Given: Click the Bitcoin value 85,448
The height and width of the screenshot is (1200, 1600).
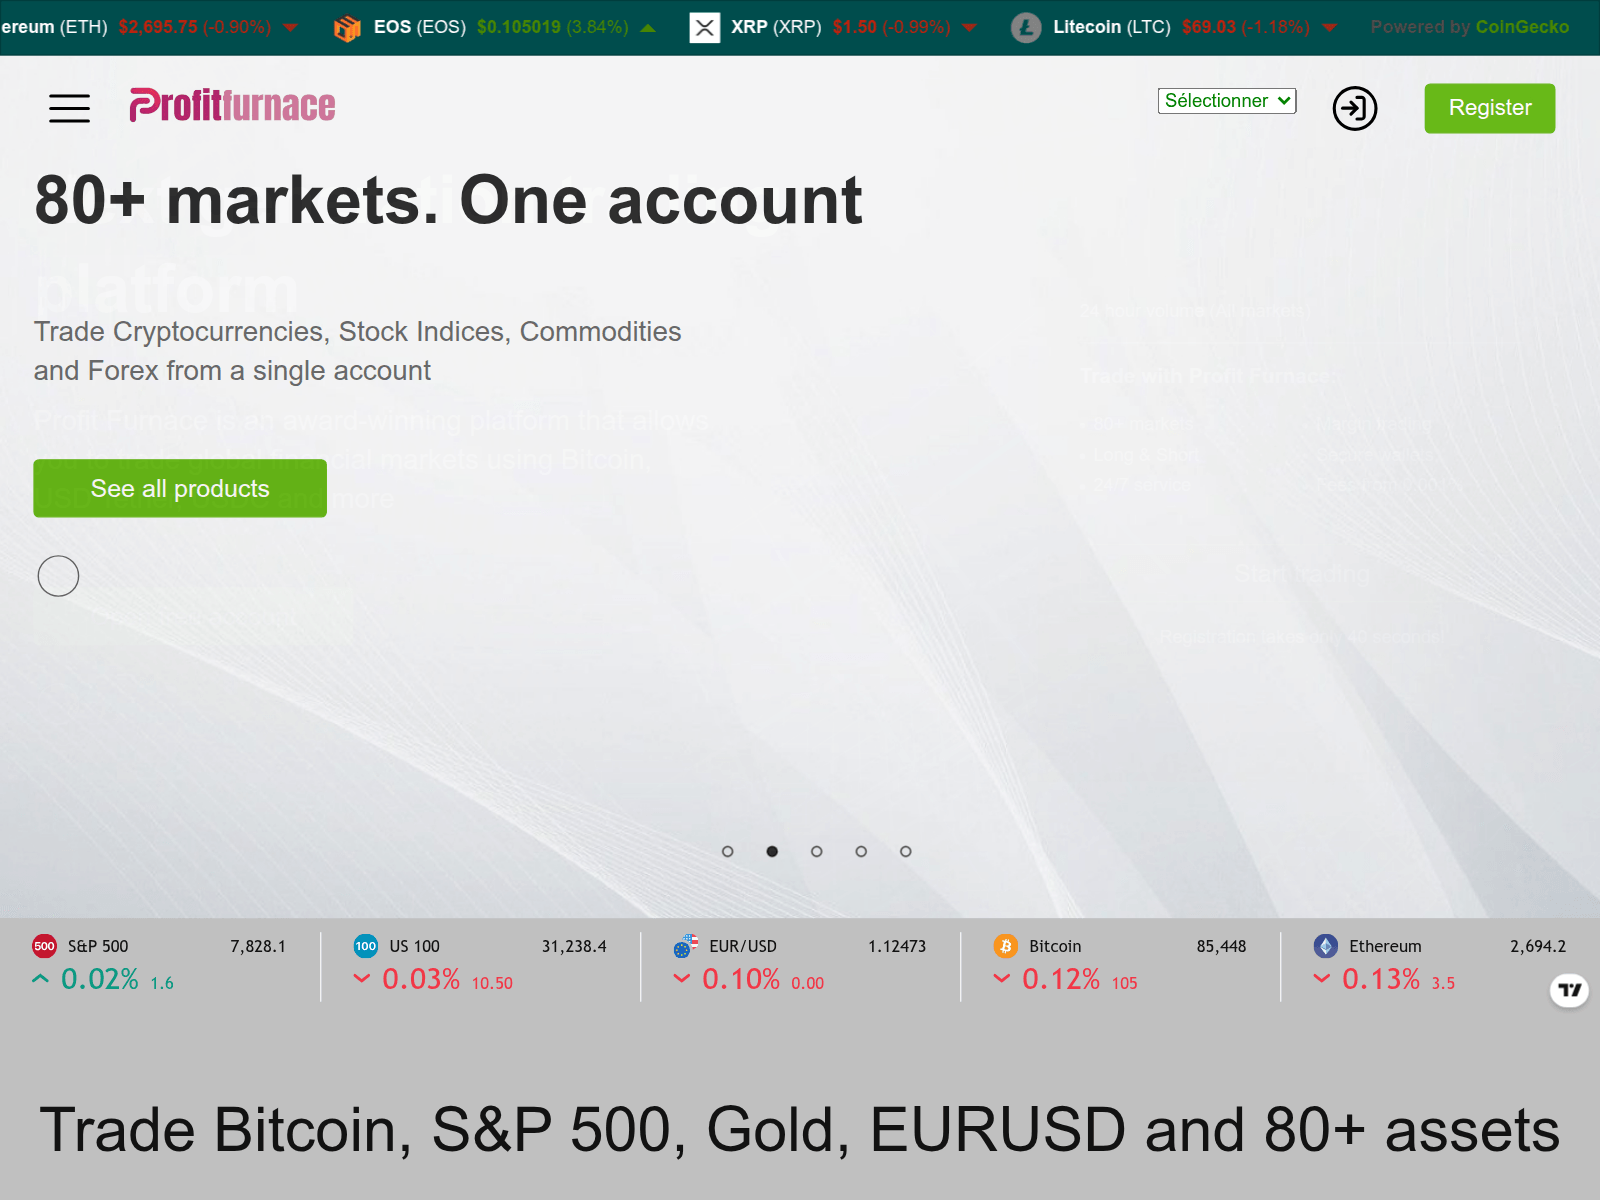Looking at the screenshot, I should point(1221,946).
